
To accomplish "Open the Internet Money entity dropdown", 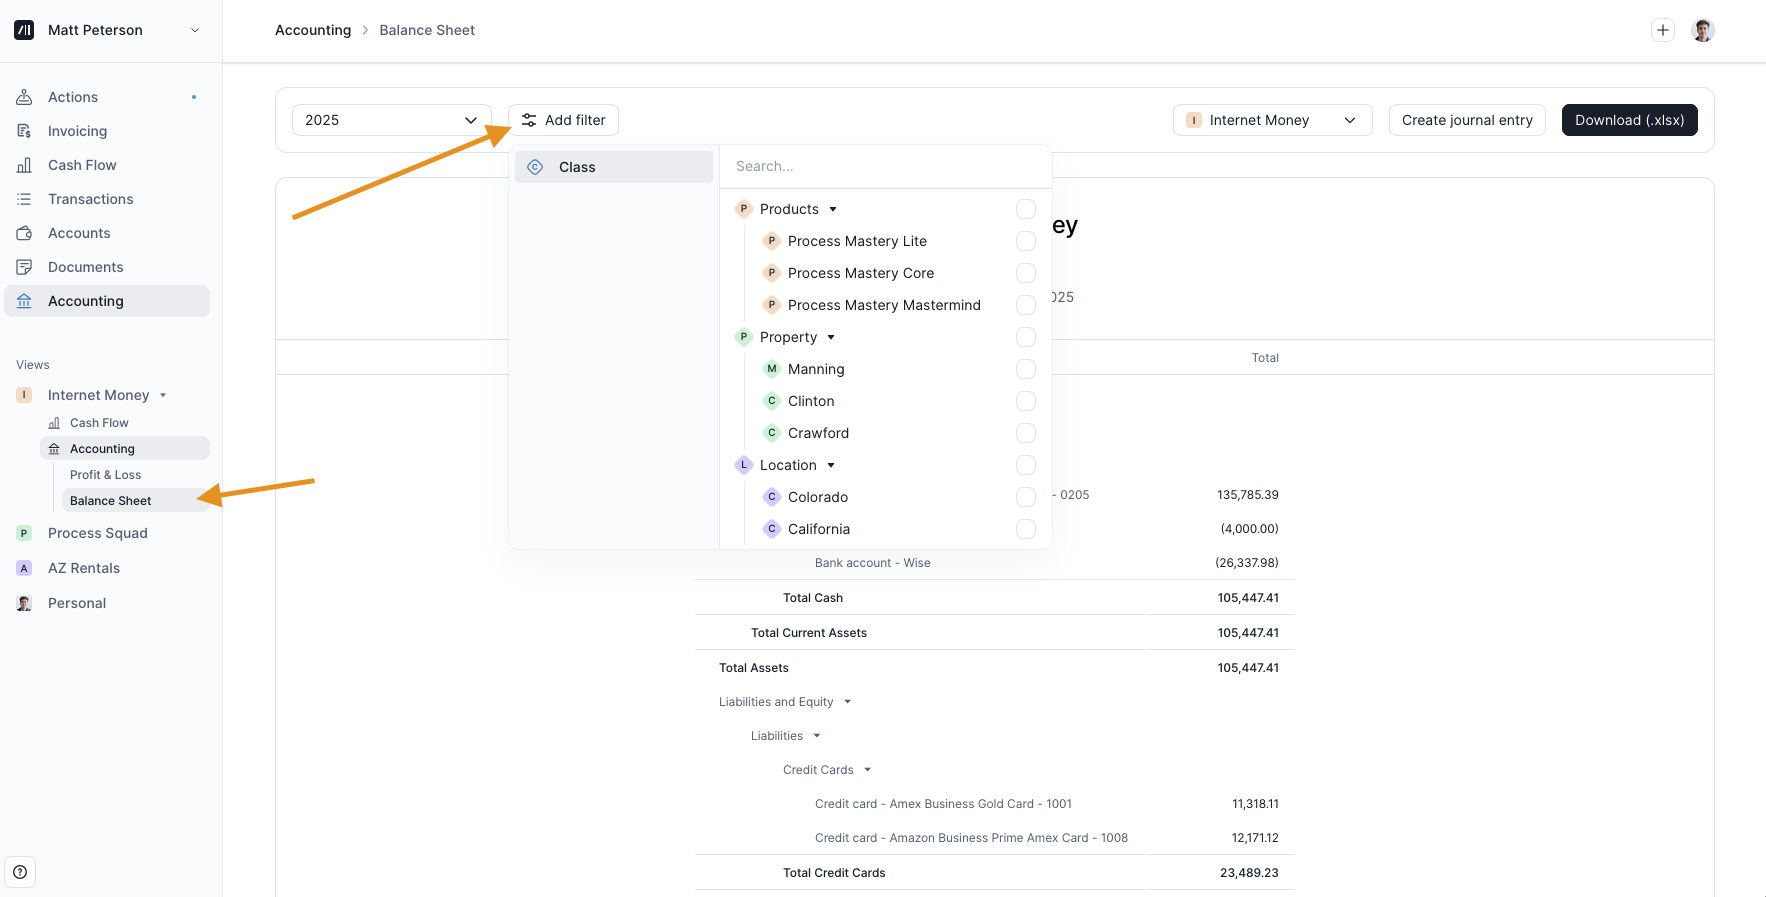I will tap(1271, 120).
